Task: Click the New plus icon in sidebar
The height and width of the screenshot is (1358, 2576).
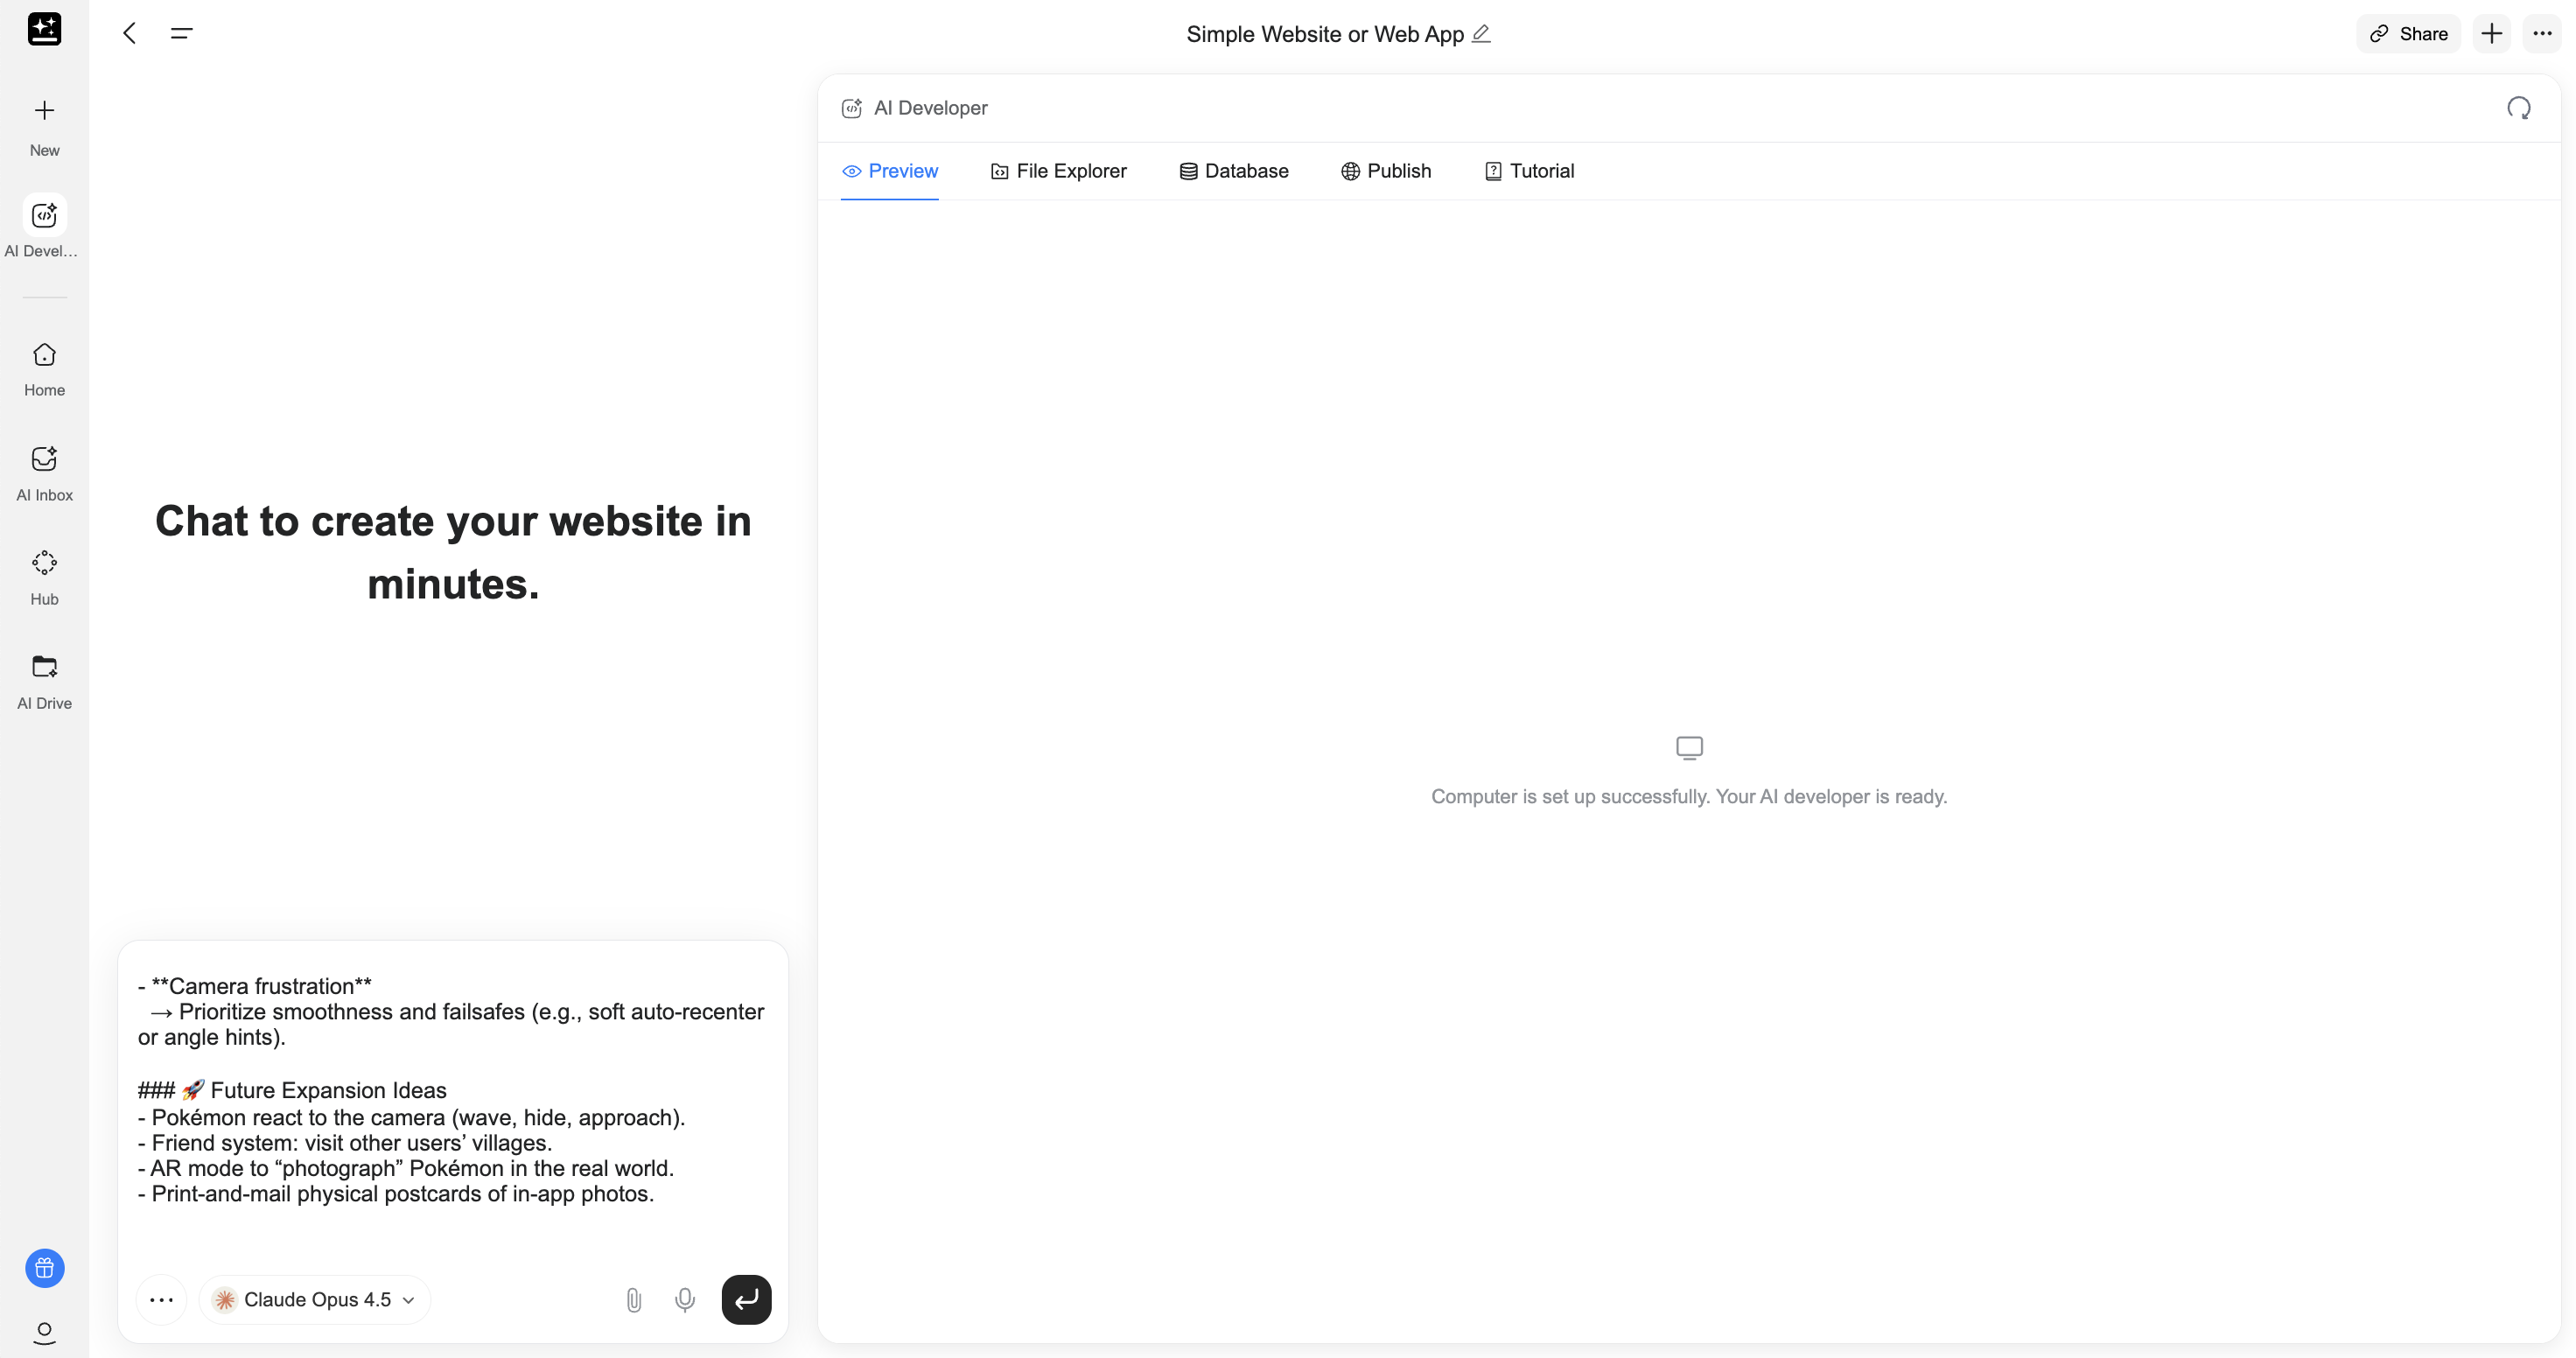Action: (44, 110)
